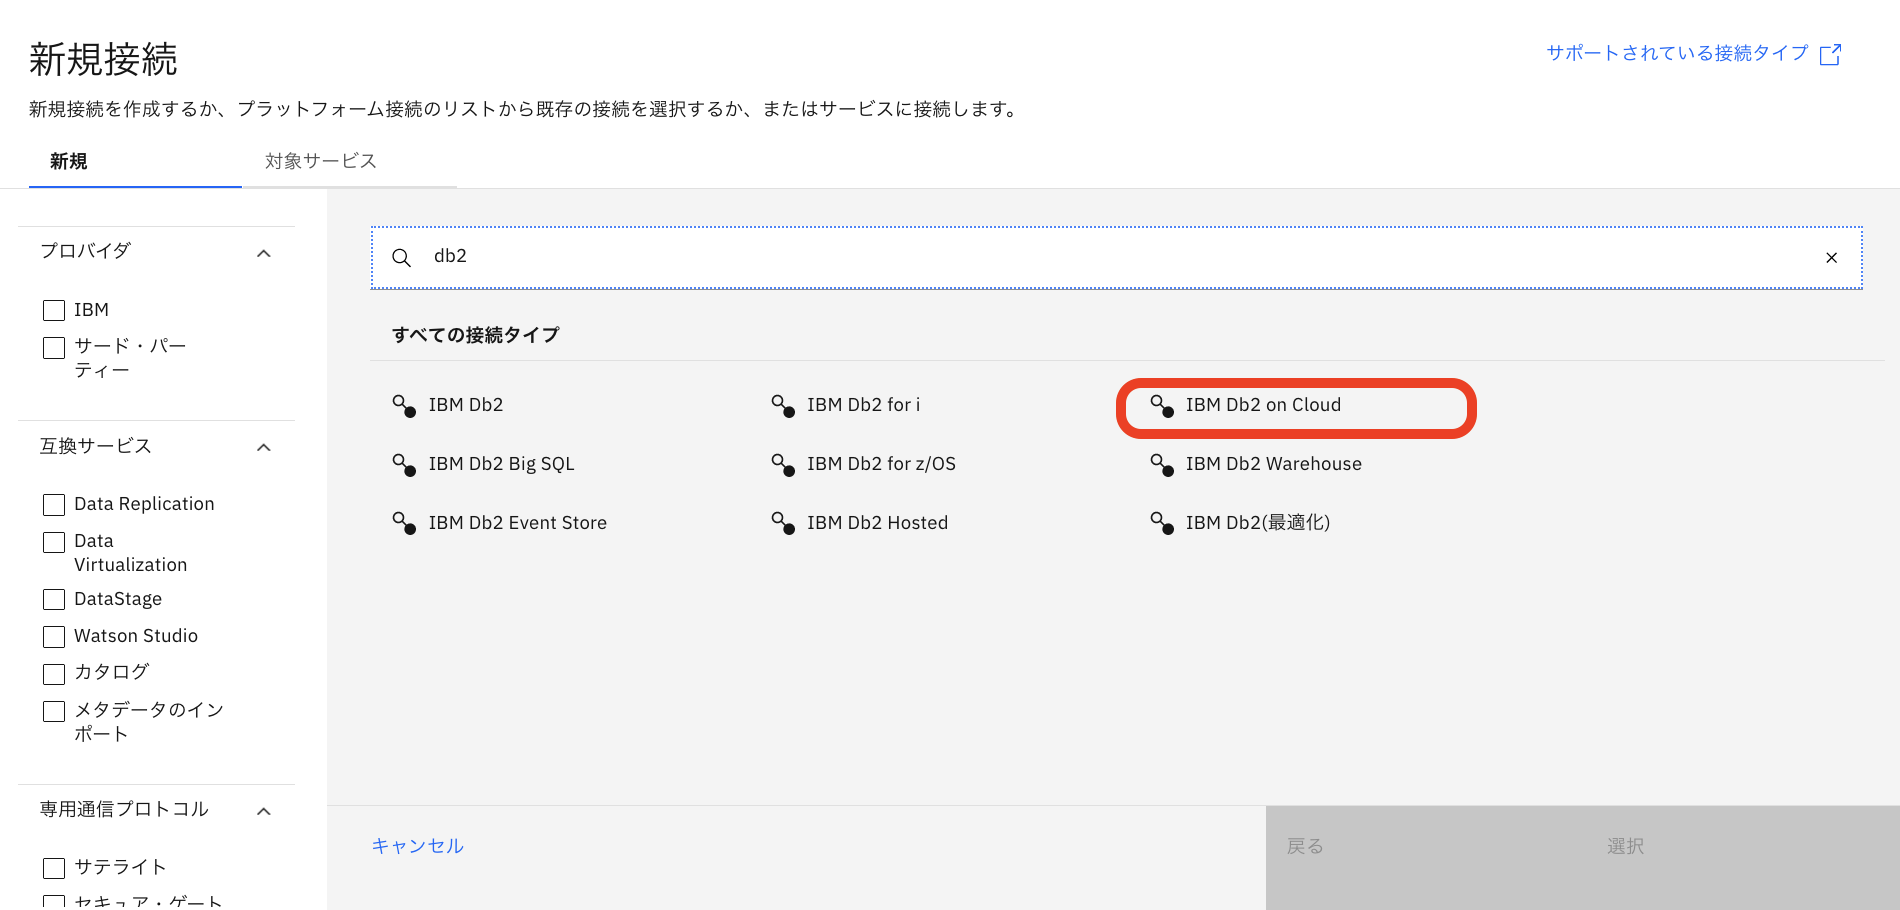Click the キャンセル link
Image resolution: width=1900 pixels, height=910 pixels.
coord(416,845)
